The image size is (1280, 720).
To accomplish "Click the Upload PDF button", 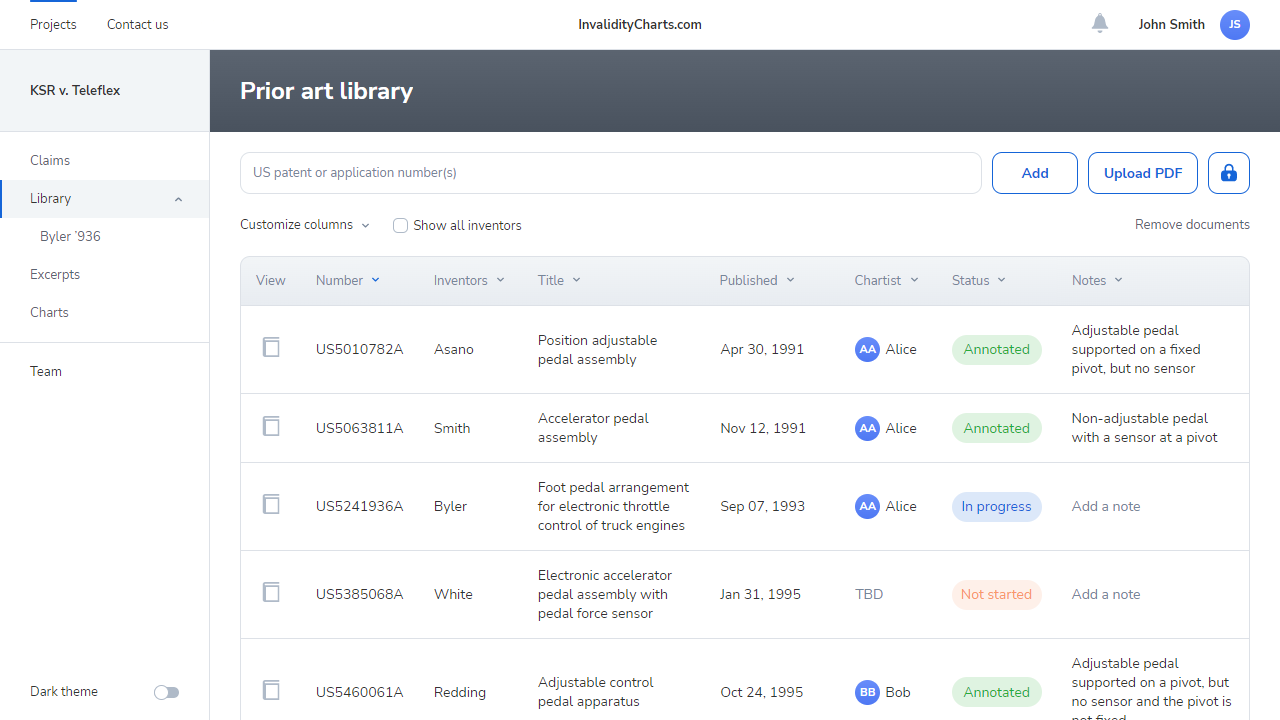I will [x=1143, y=173].
